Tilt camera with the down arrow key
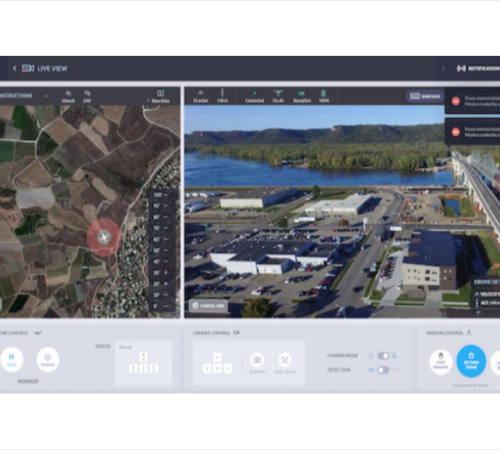 (x=217, y=368)
